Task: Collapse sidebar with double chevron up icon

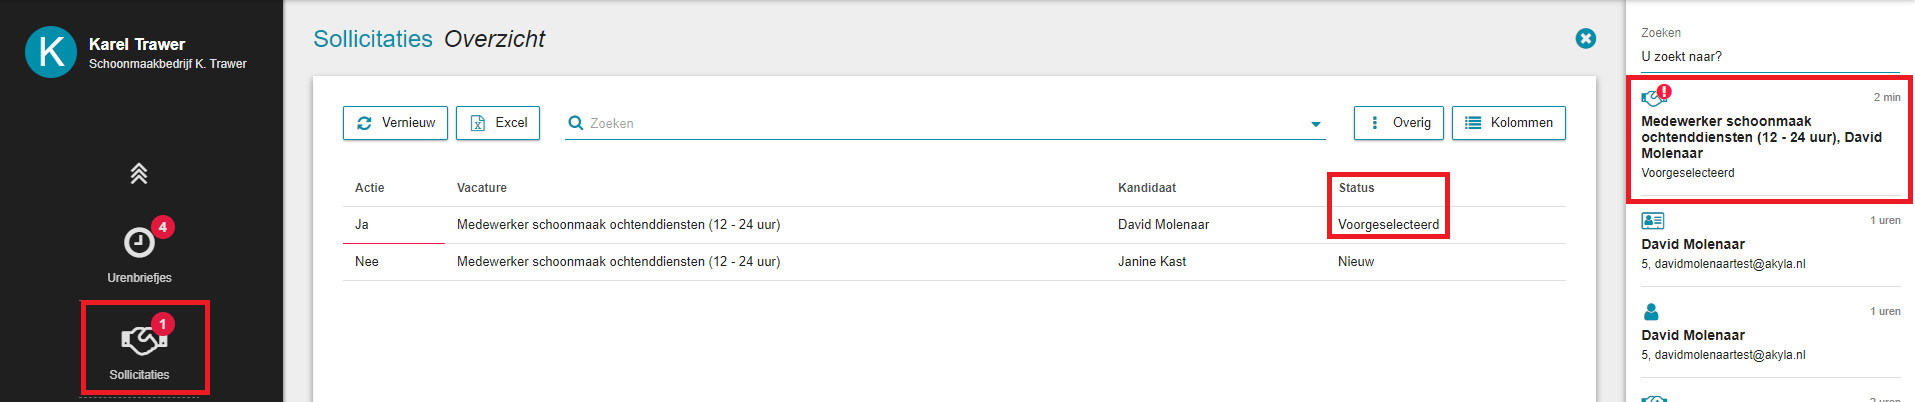Action: [139, 173]
